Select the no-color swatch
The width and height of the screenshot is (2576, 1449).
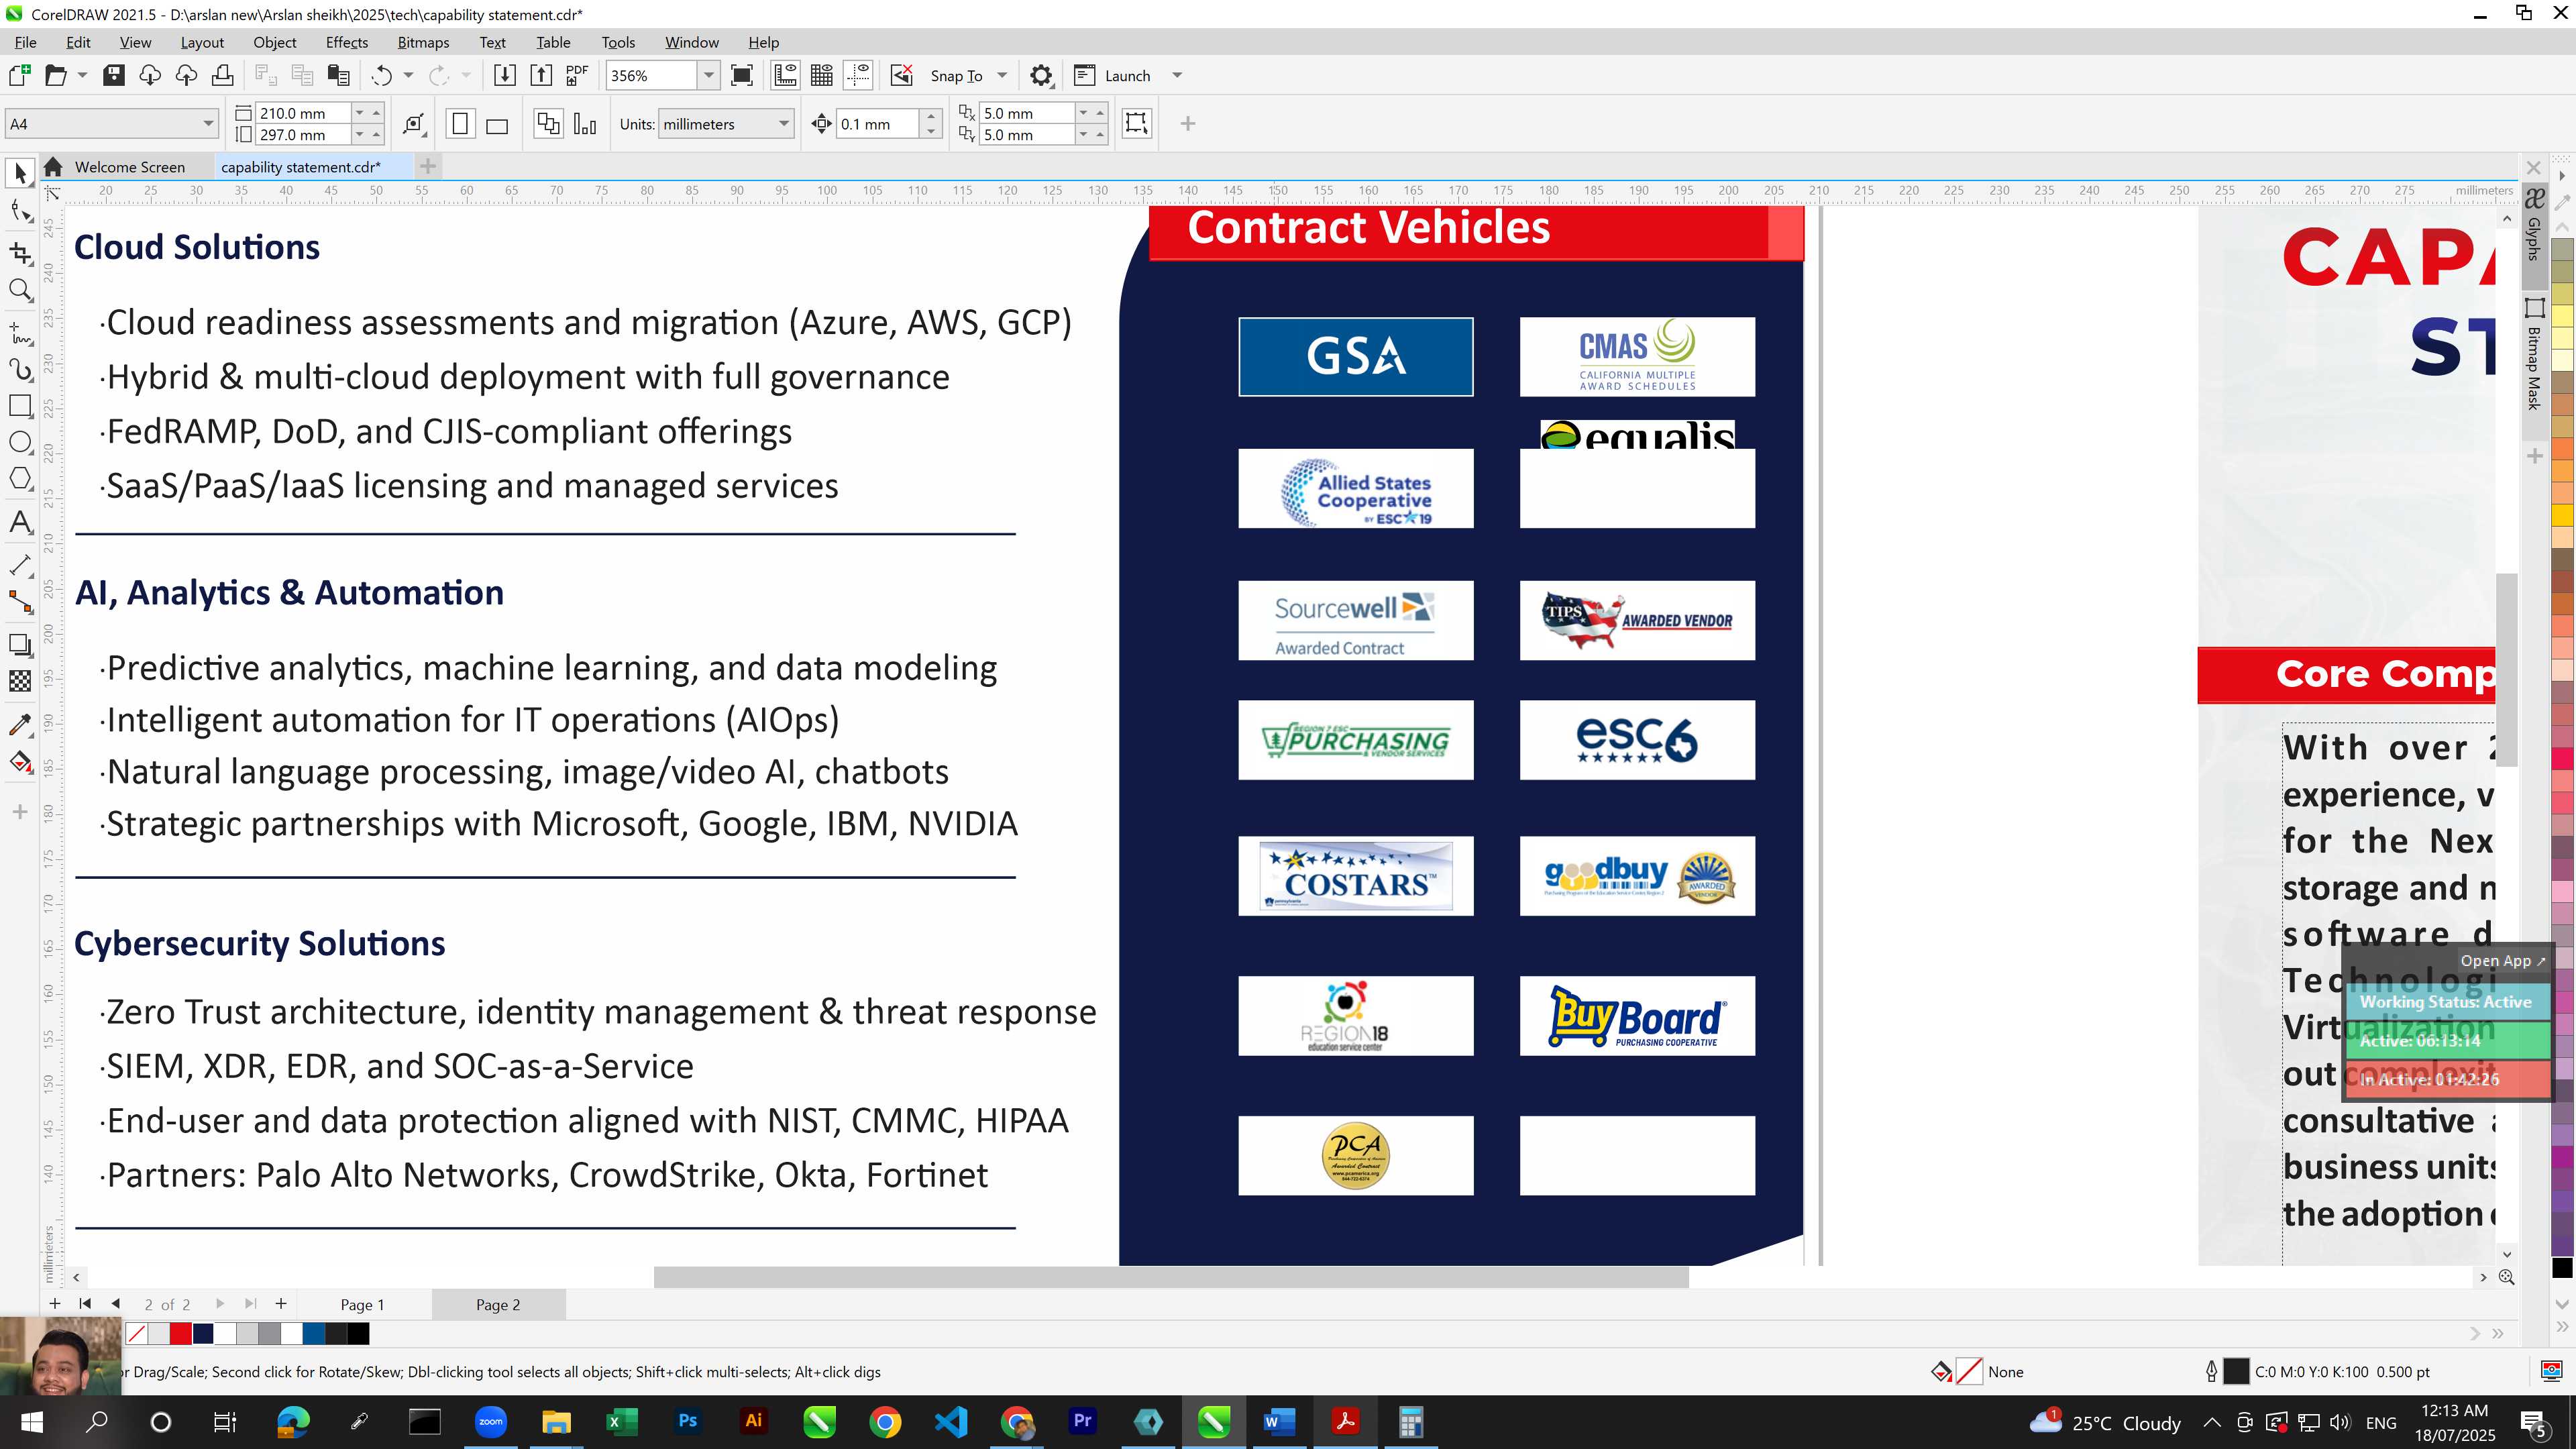click(137, 1334)
